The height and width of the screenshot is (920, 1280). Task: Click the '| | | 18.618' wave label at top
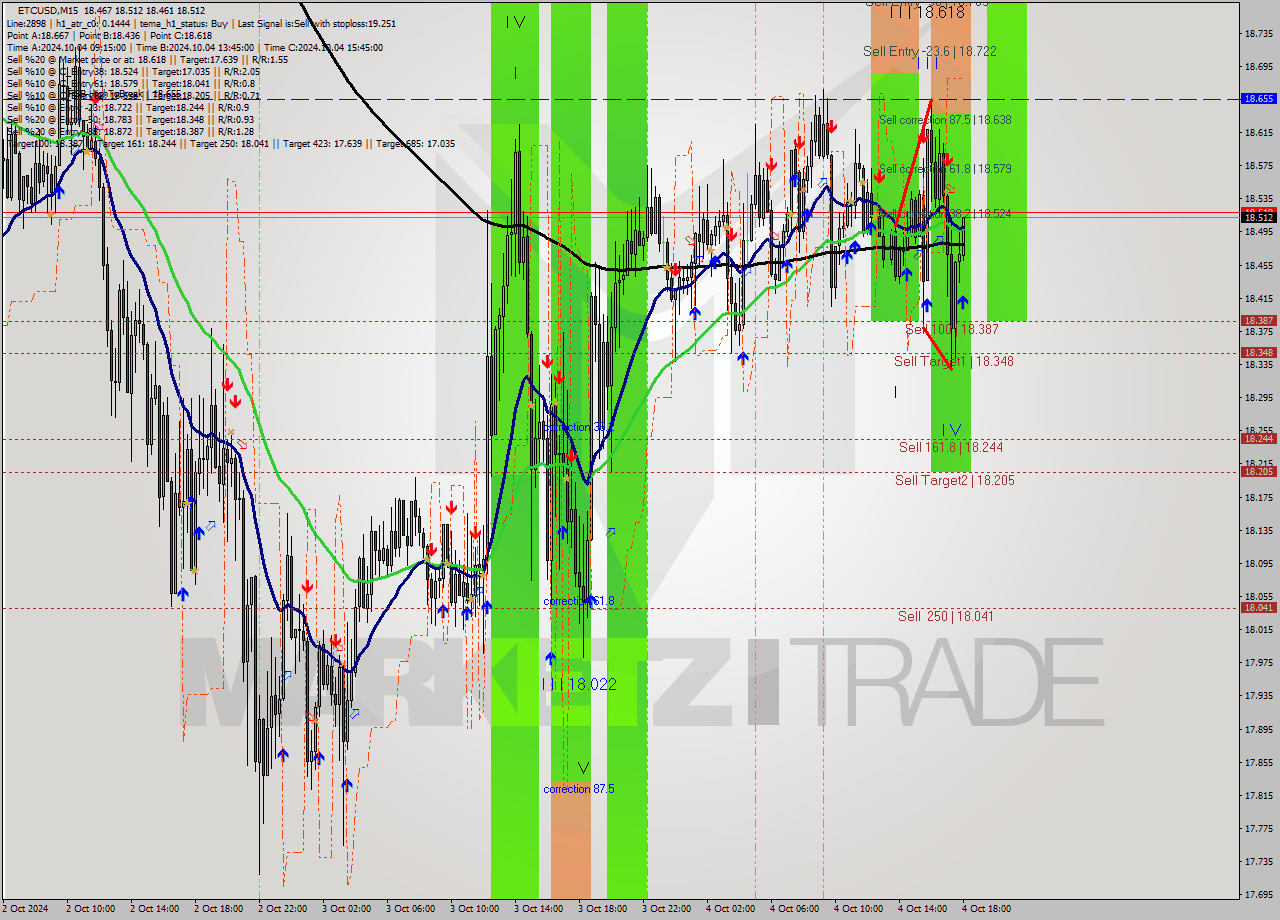[927, 12]
